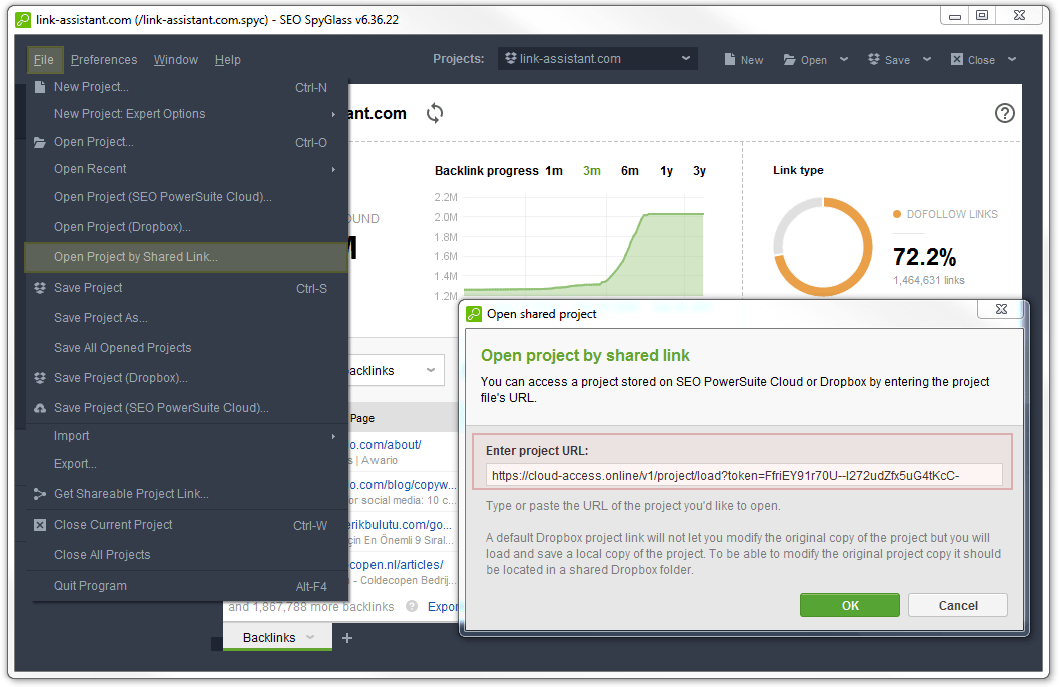Close the Open shared project dialog

1001,309
